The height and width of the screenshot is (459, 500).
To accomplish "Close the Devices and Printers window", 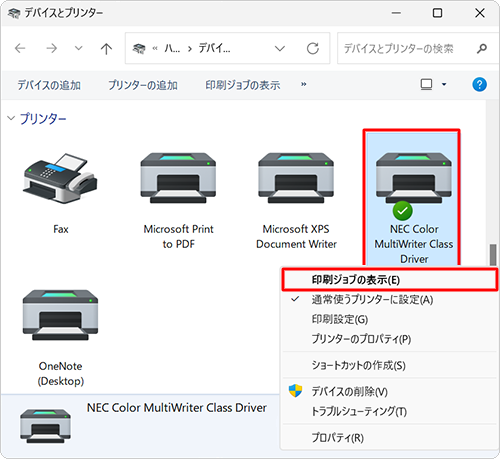I will click(480, 13).
